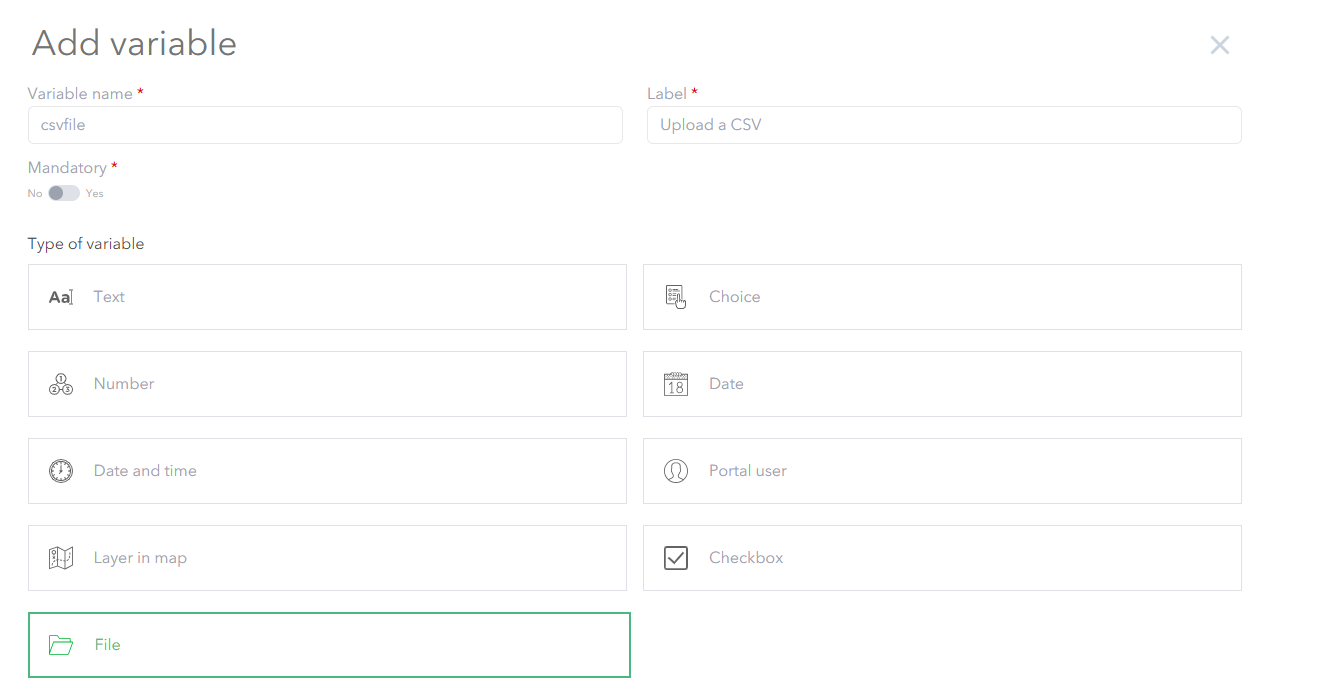Close the Add variable dialog
Viewport: 1339px width, 695px height.
pyautogui.click(x=1219, y=45)
